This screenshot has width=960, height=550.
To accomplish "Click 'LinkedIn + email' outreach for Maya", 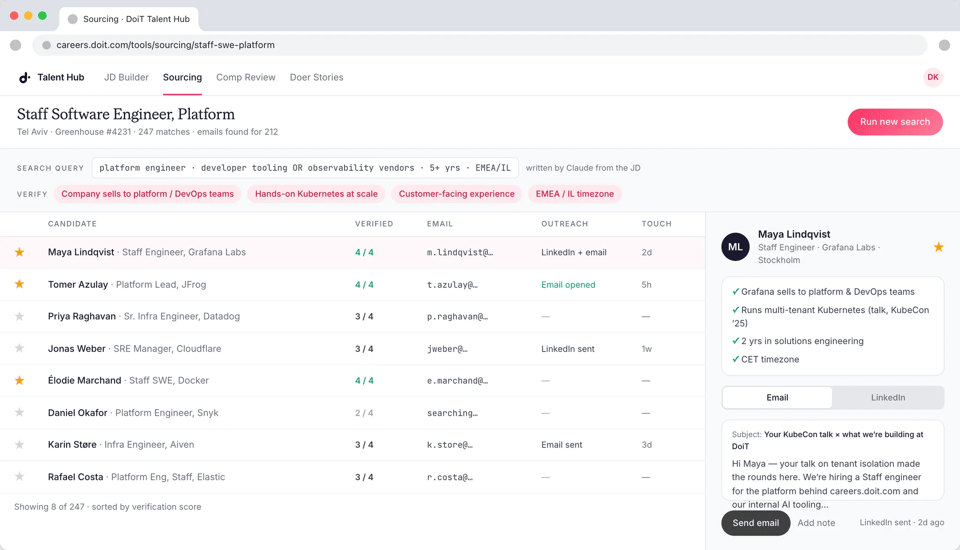I will point(574,252).
